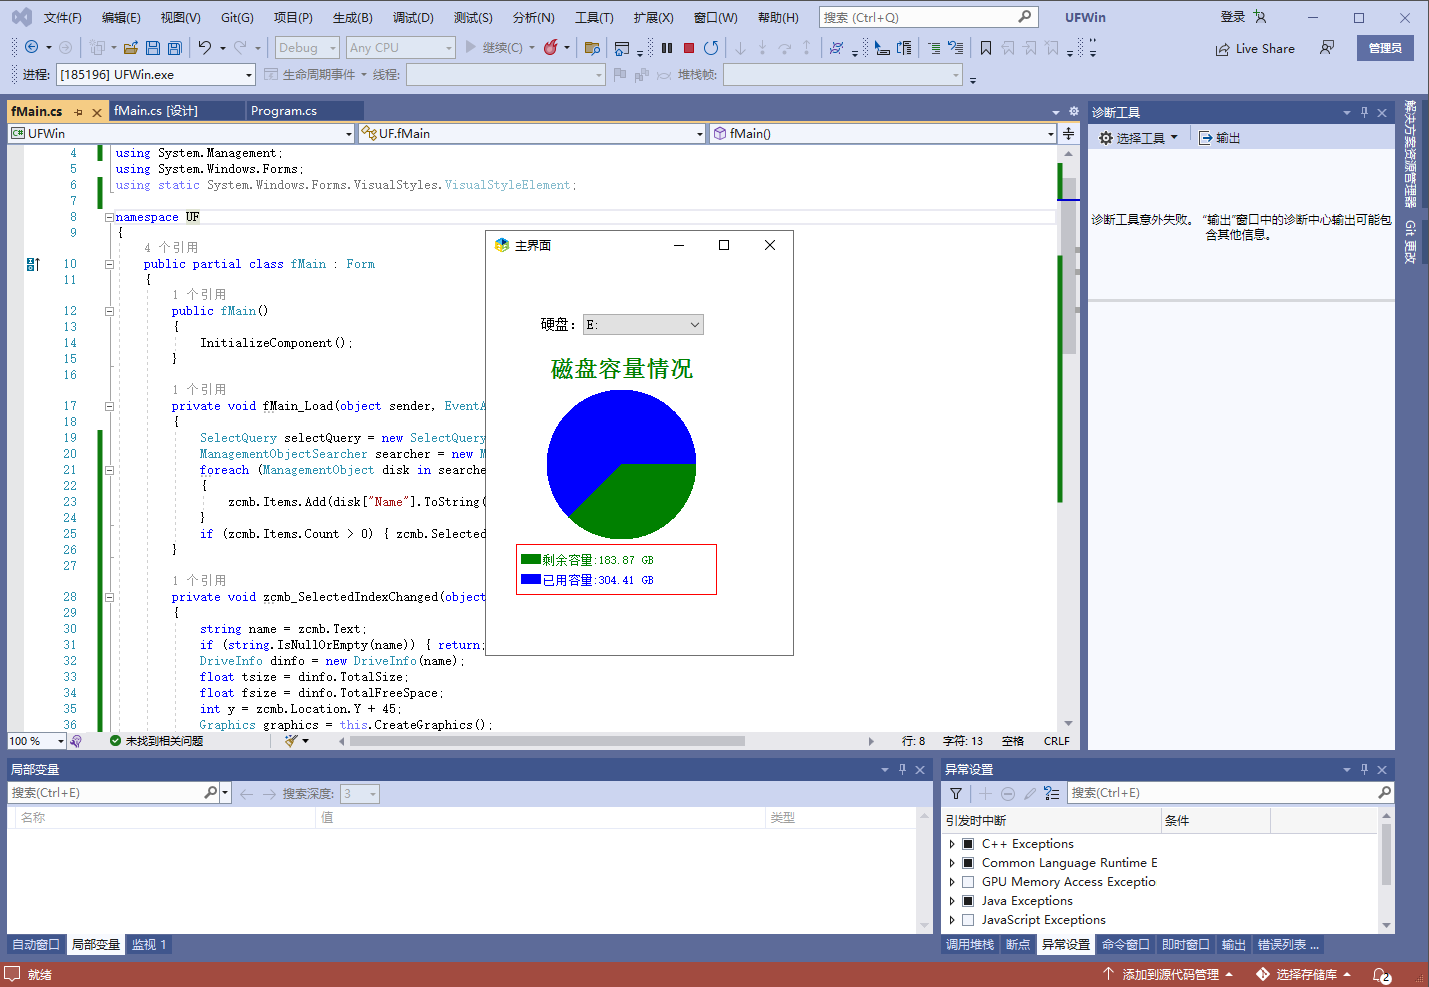Navigate backward with the back arrow icon
1429x987 pixels.
[31, 47]
